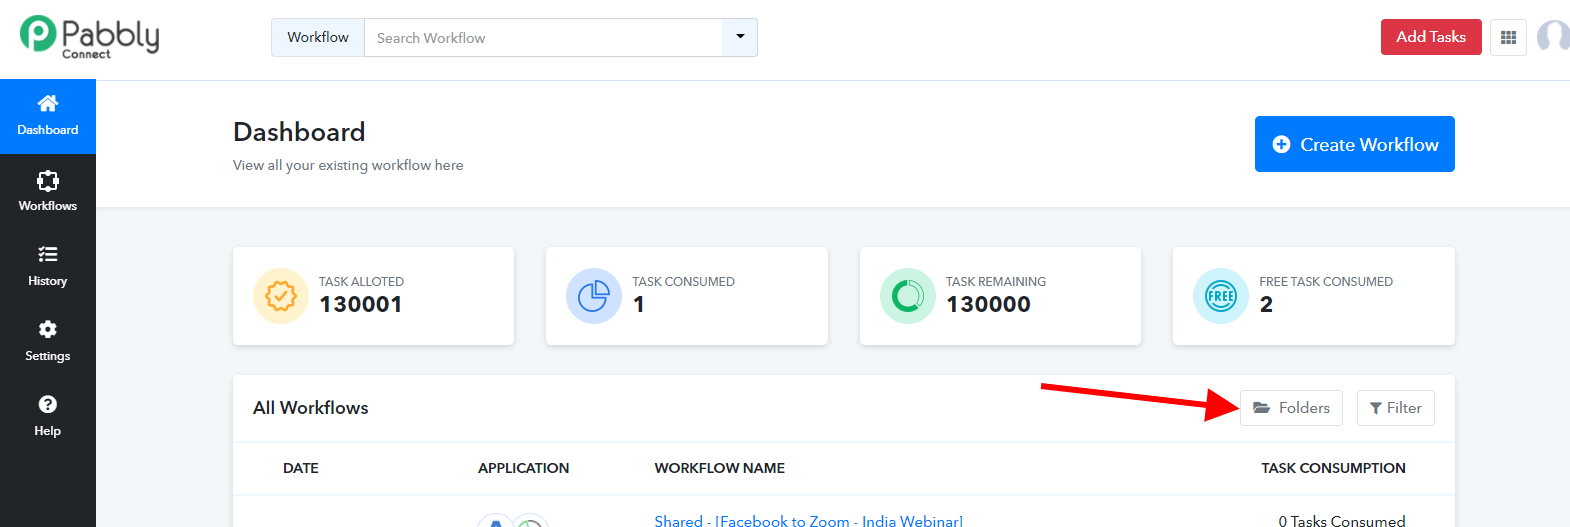Click the Task Remaining circular icon
Viewport: 1570px width, 527px height.
tap(908, 296)
